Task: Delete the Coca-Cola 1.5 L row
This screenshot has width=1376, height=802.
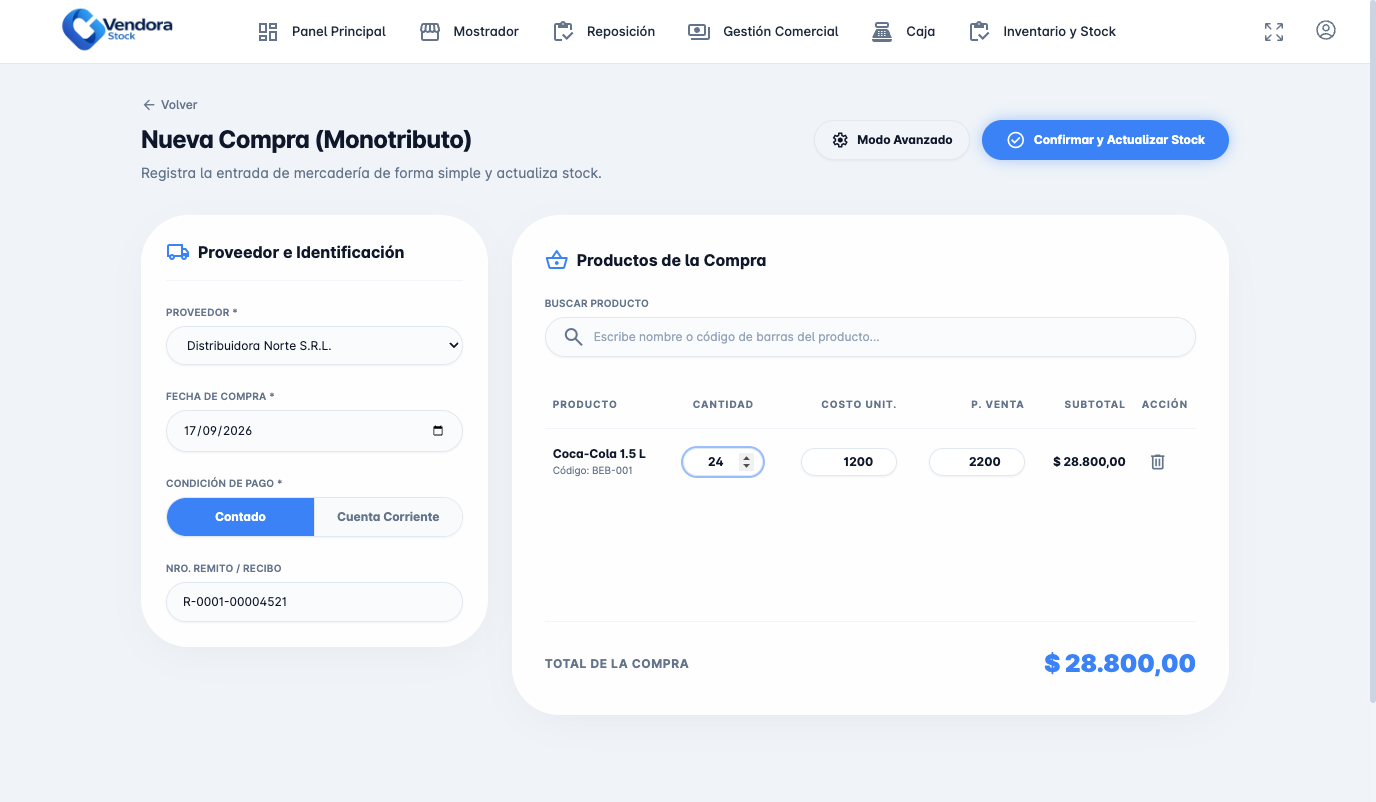Action: click(x=1157, y=462)
